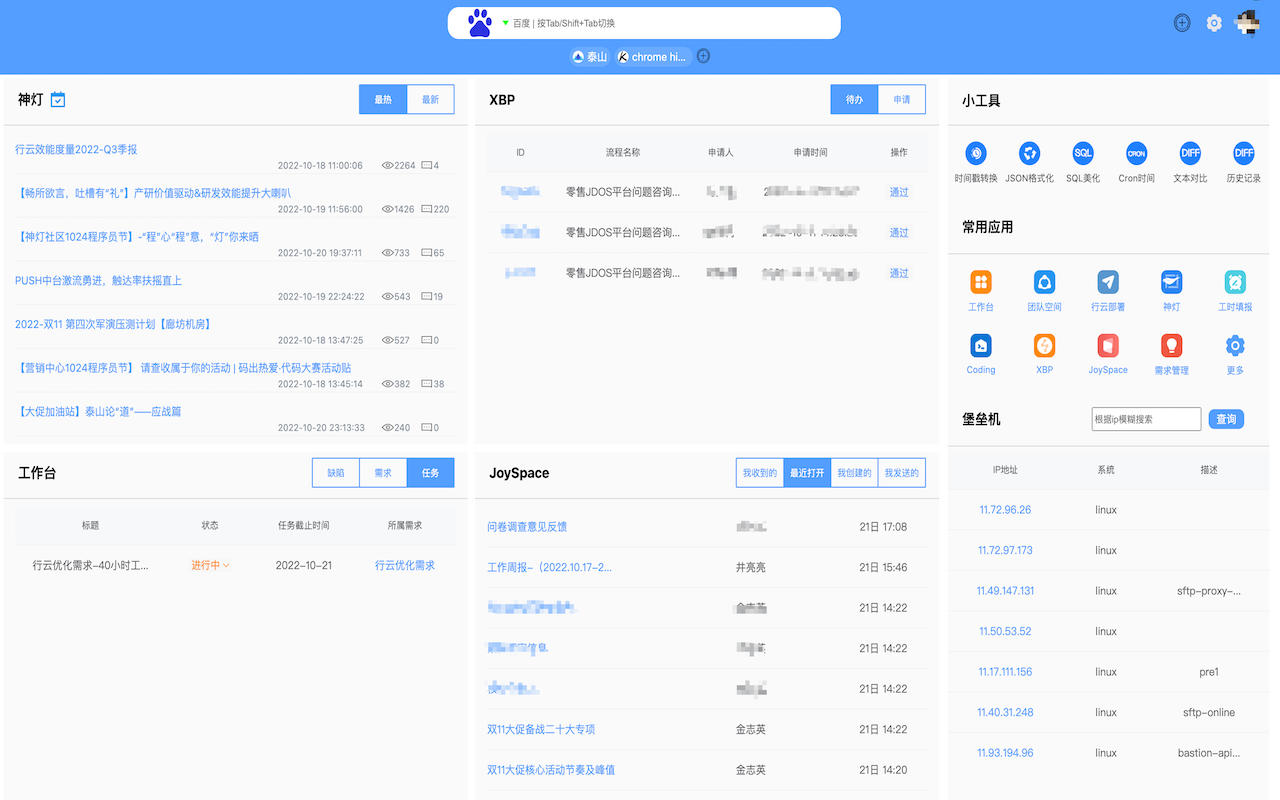Open the settings gear at top right
Viewport: 1280px width, 800px height.
click(1214, 22)
